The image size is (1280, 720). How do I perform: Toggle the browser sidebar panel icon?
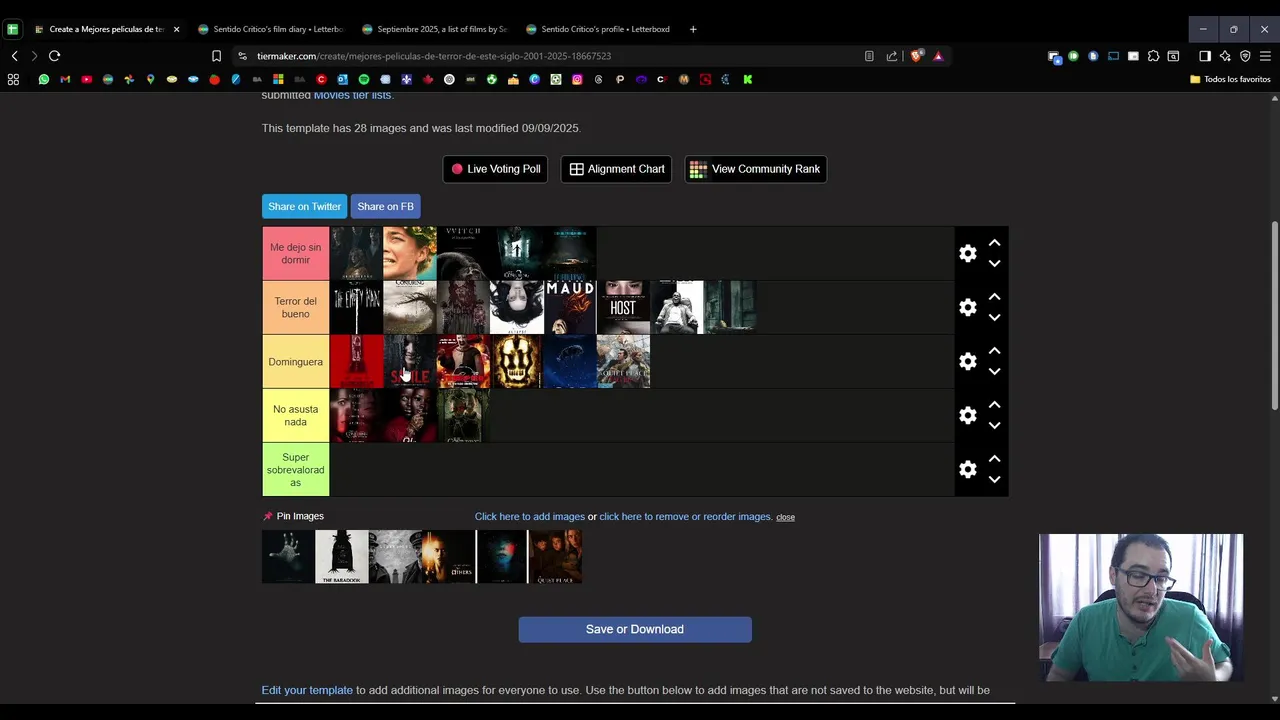click(x=1204, y=56)
